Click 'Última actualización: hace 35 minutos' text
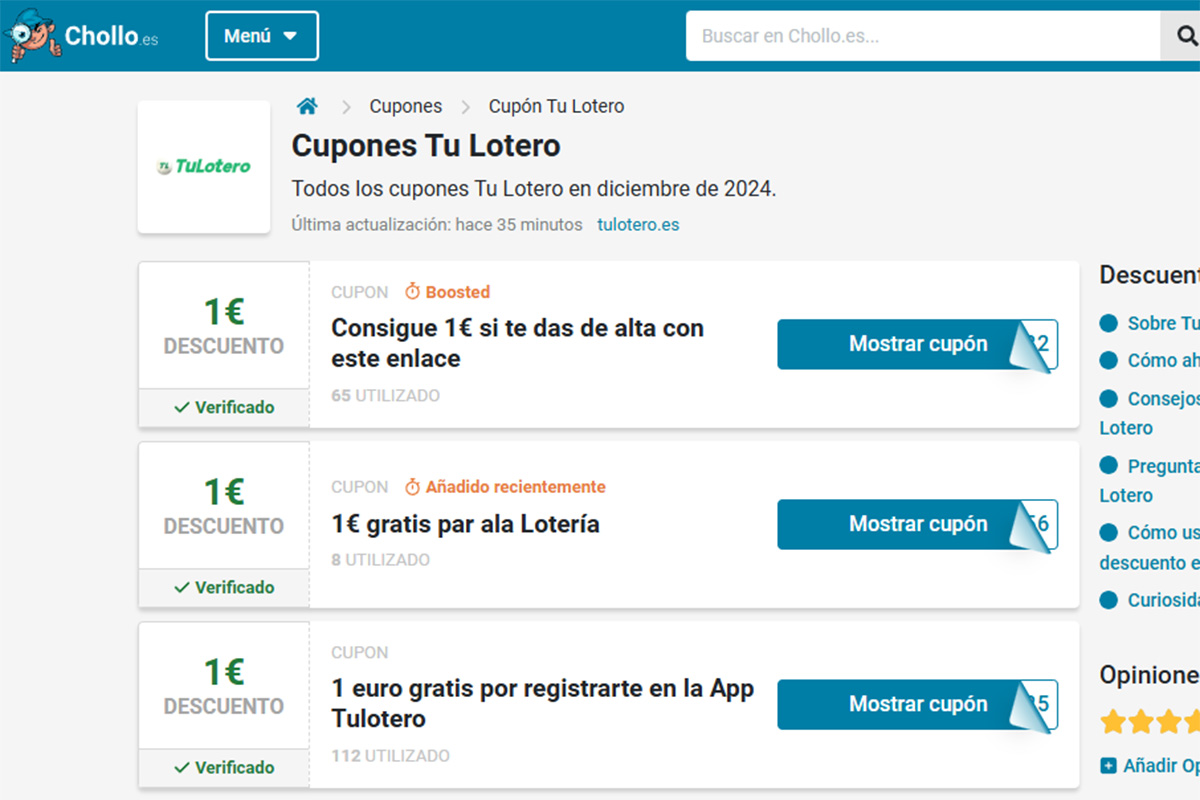 tap(437, 225)
